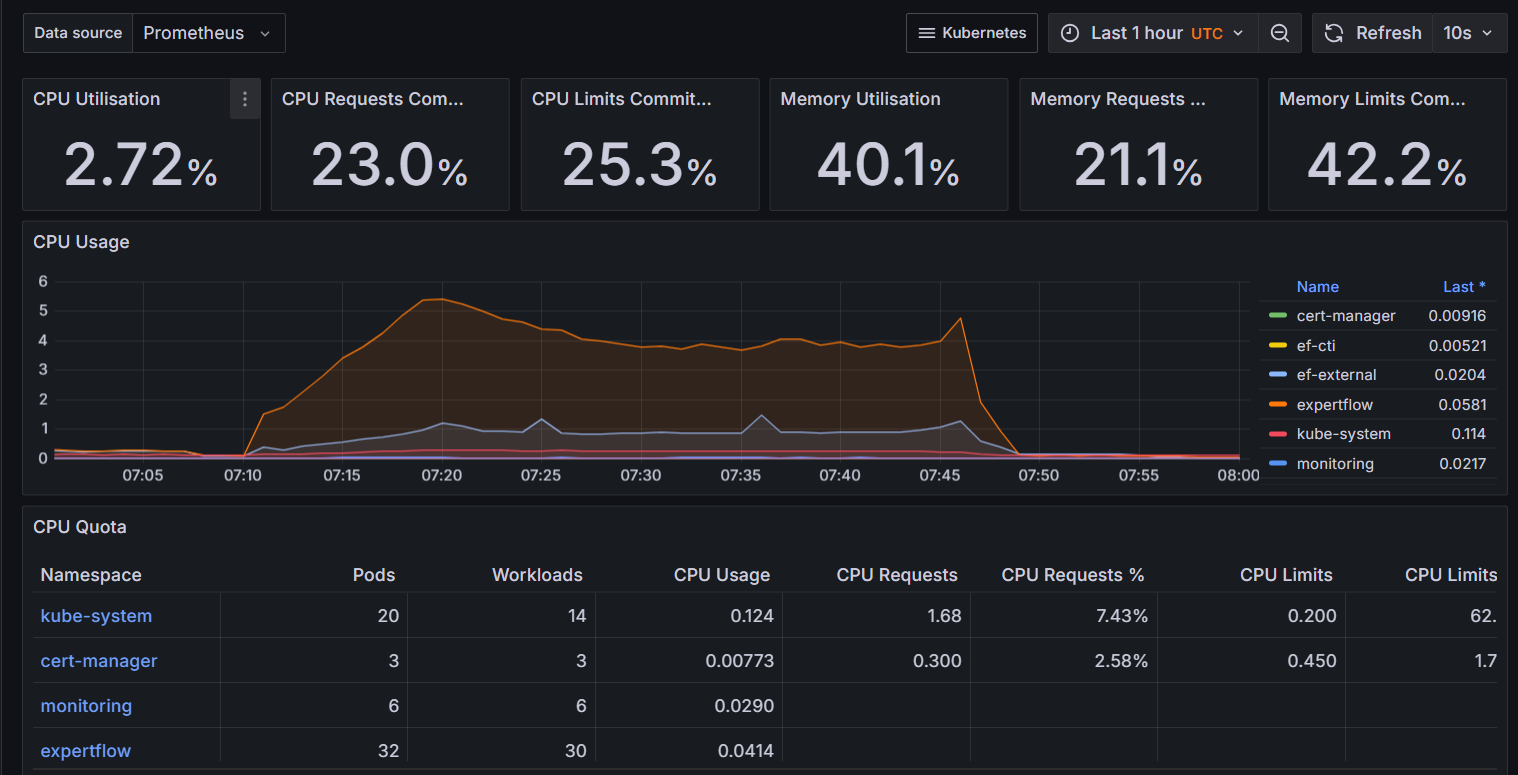Toggle expertflow series in chart legend
Viewport: 1518px width, 775px height.
coord(1334,405)
